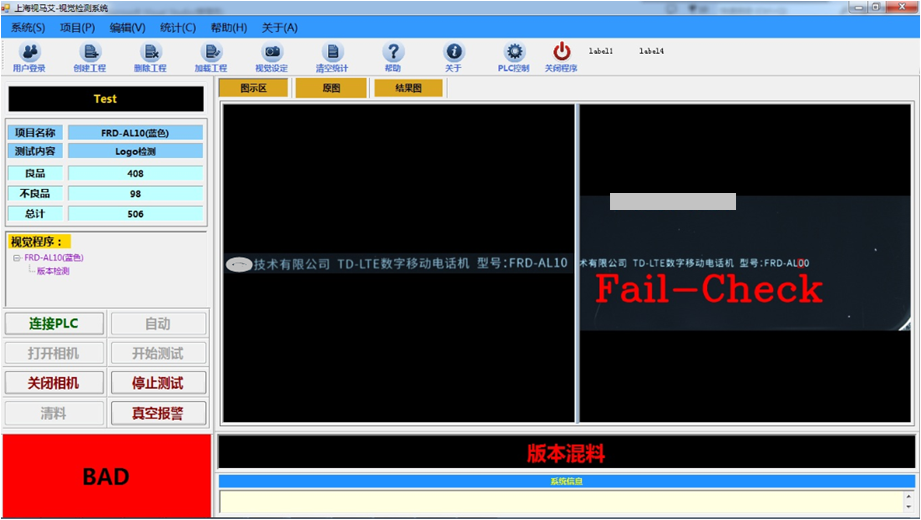Open the 统计(C) menu
The width and height of the screenshot is (921, 520).
[178, 28]
